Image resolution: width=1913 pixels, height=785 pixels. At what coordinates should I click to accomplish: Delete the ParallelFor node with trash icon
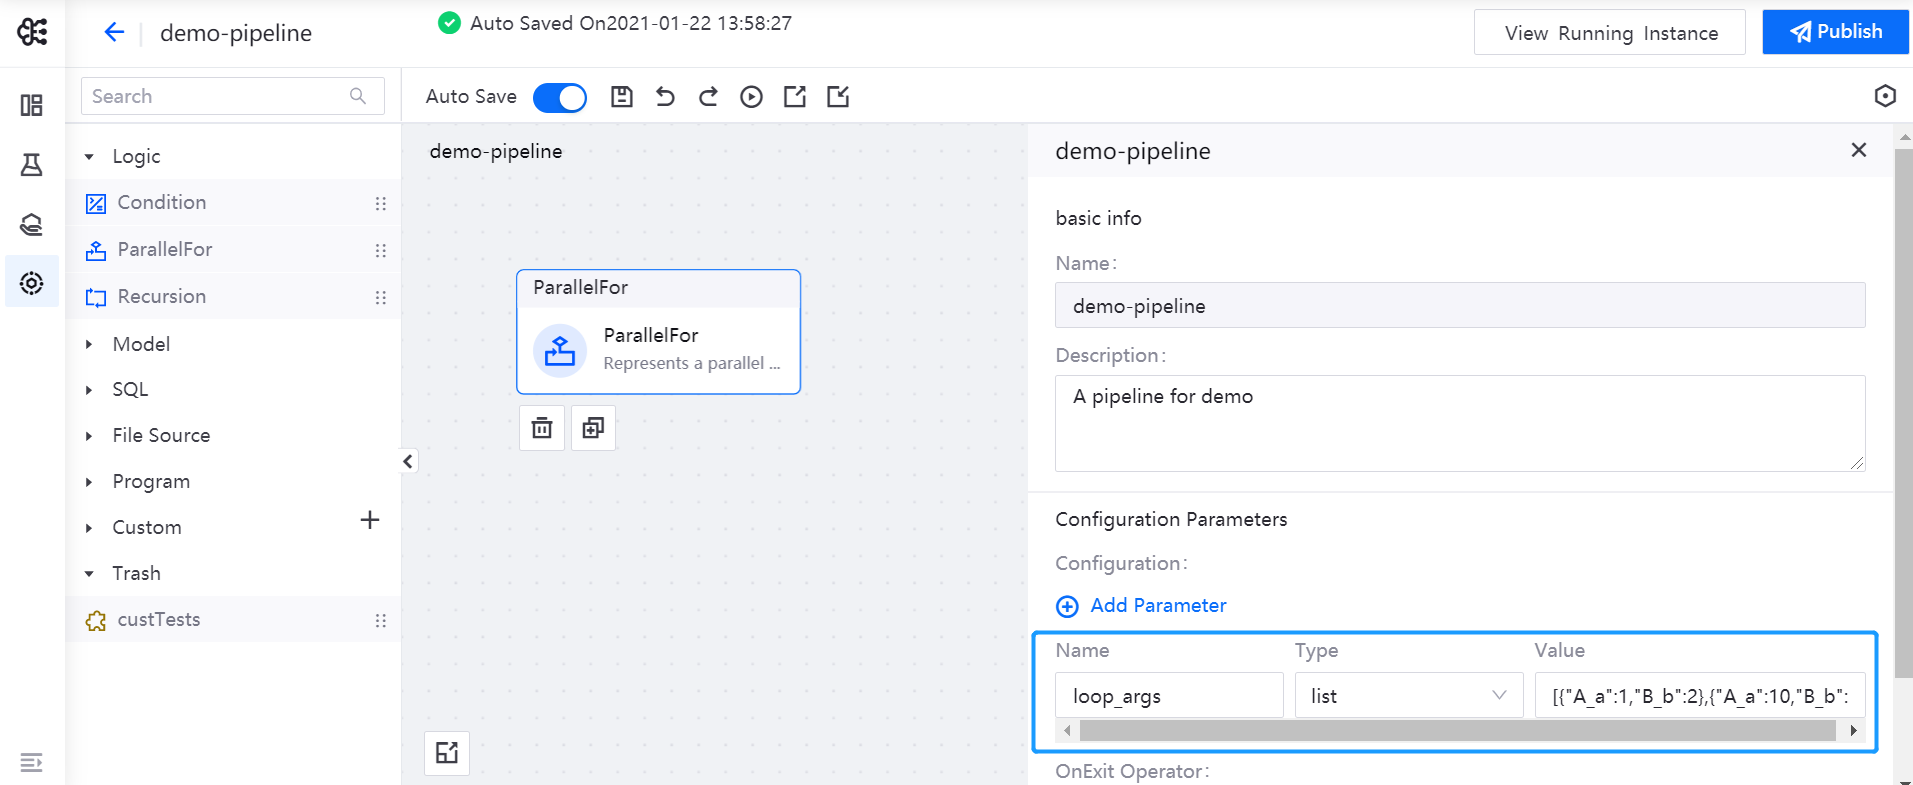pyautogui.click(x=542, y=428)
